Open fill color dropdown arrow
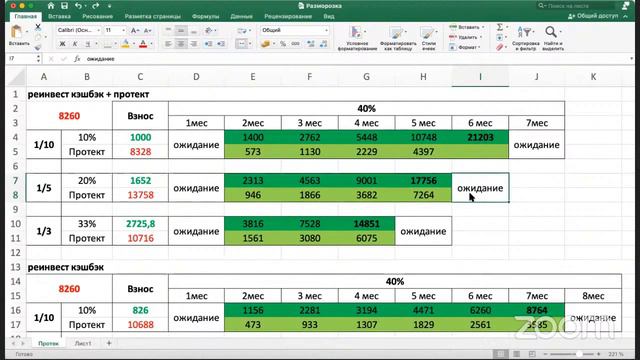The image size is (640, 360). tap(133, 44)
